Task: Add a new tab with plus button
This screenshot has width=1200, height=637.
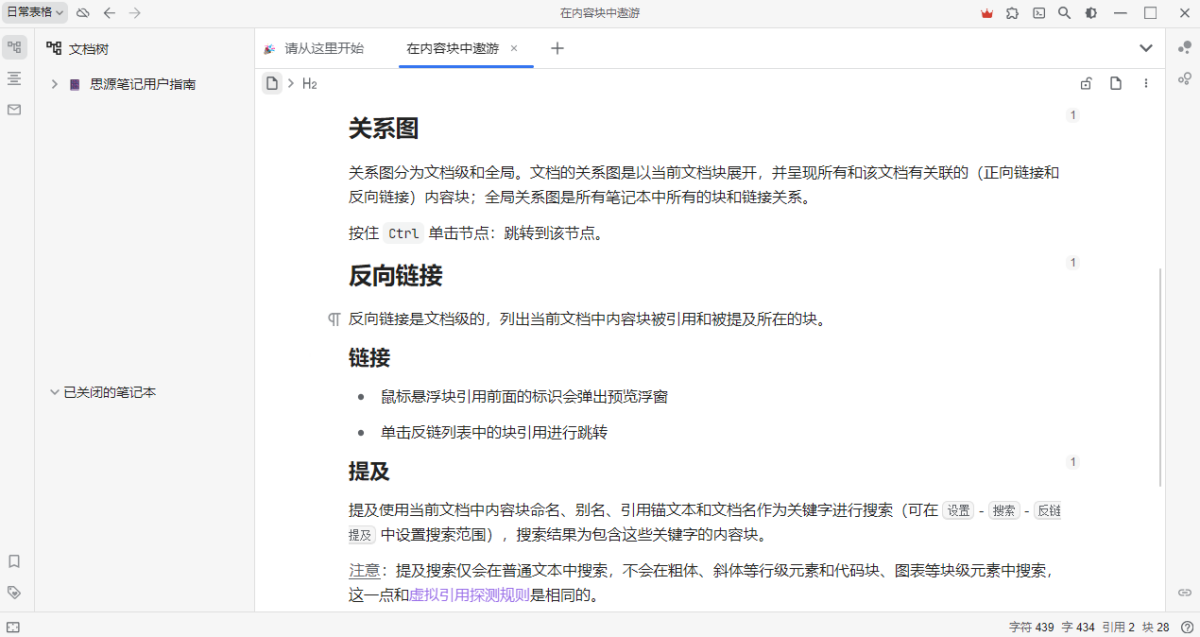Action: (x=558, y=48)
